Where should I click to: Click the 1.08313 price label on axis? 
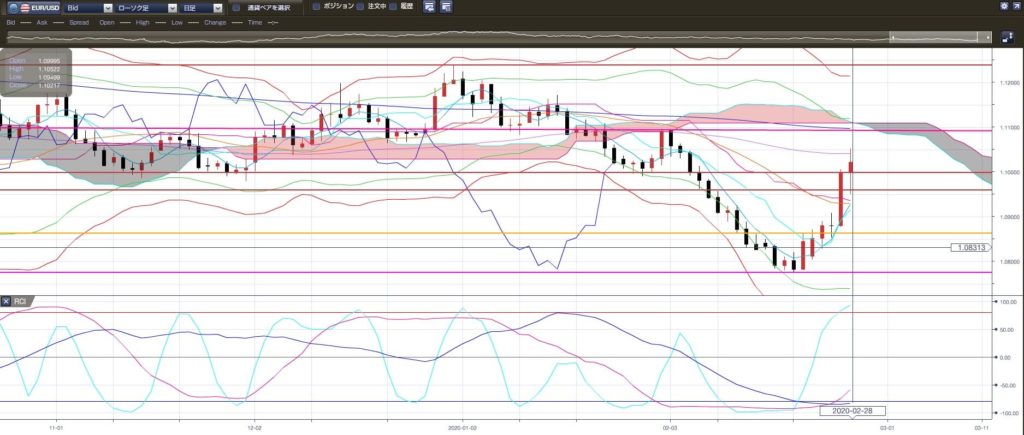[x=971, y=248]
